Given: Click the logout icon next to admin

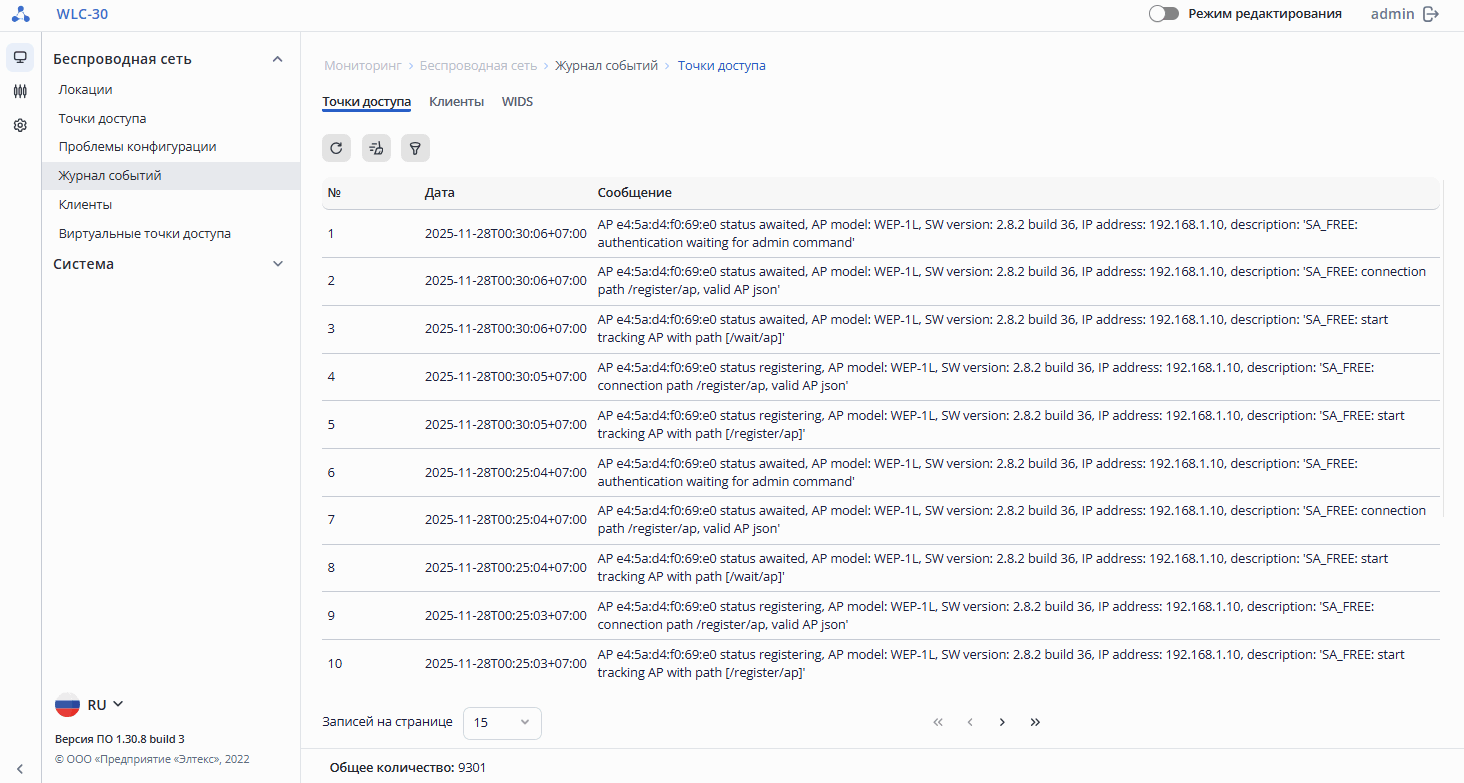Looking at the screenshot, I should click(1431, 14).
